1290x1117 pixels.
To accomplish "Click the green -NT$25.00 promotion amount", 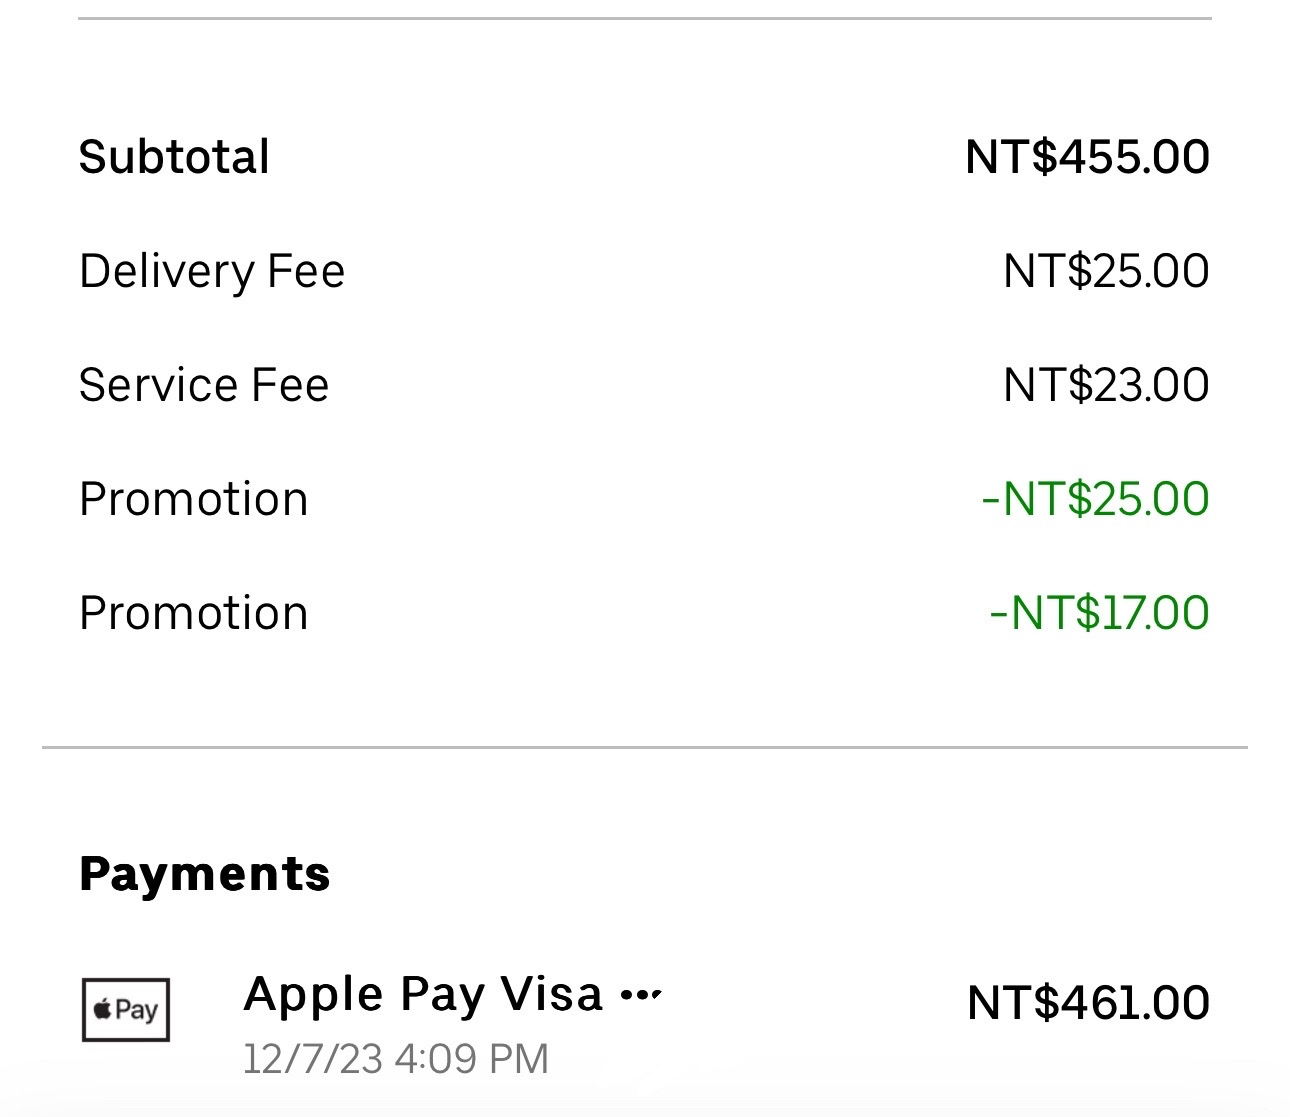I will [1096, 499].
